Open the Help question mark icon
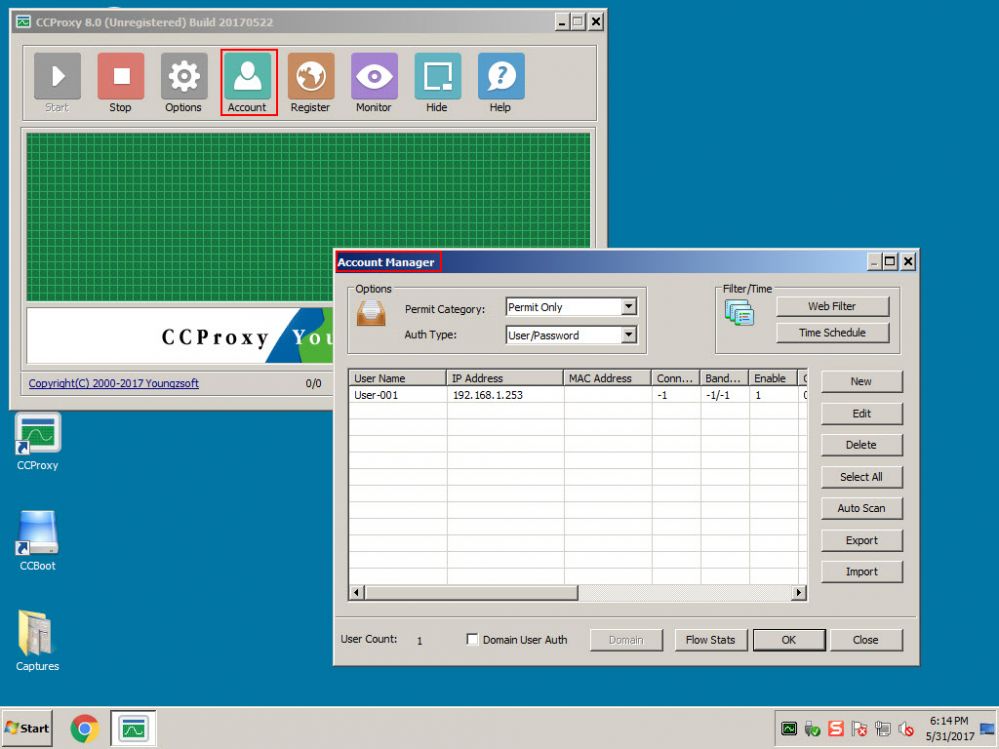 [x=501, y=76]
